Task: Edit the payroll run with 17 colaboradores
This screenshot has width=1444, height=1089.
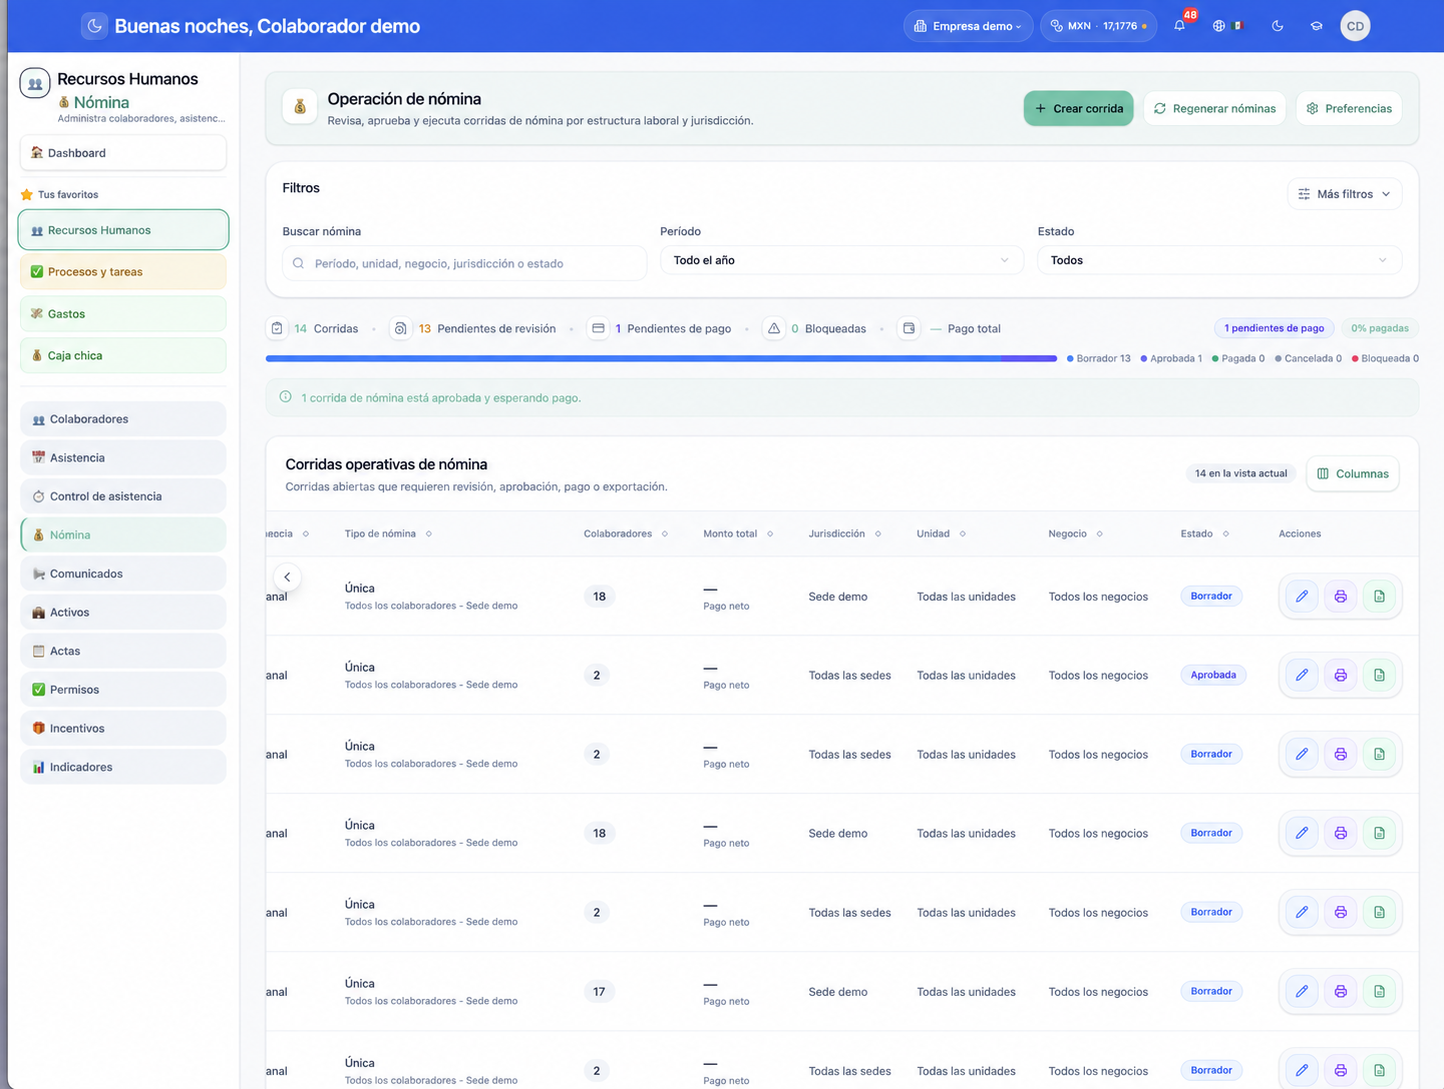Action: [x=1302, y=991]
